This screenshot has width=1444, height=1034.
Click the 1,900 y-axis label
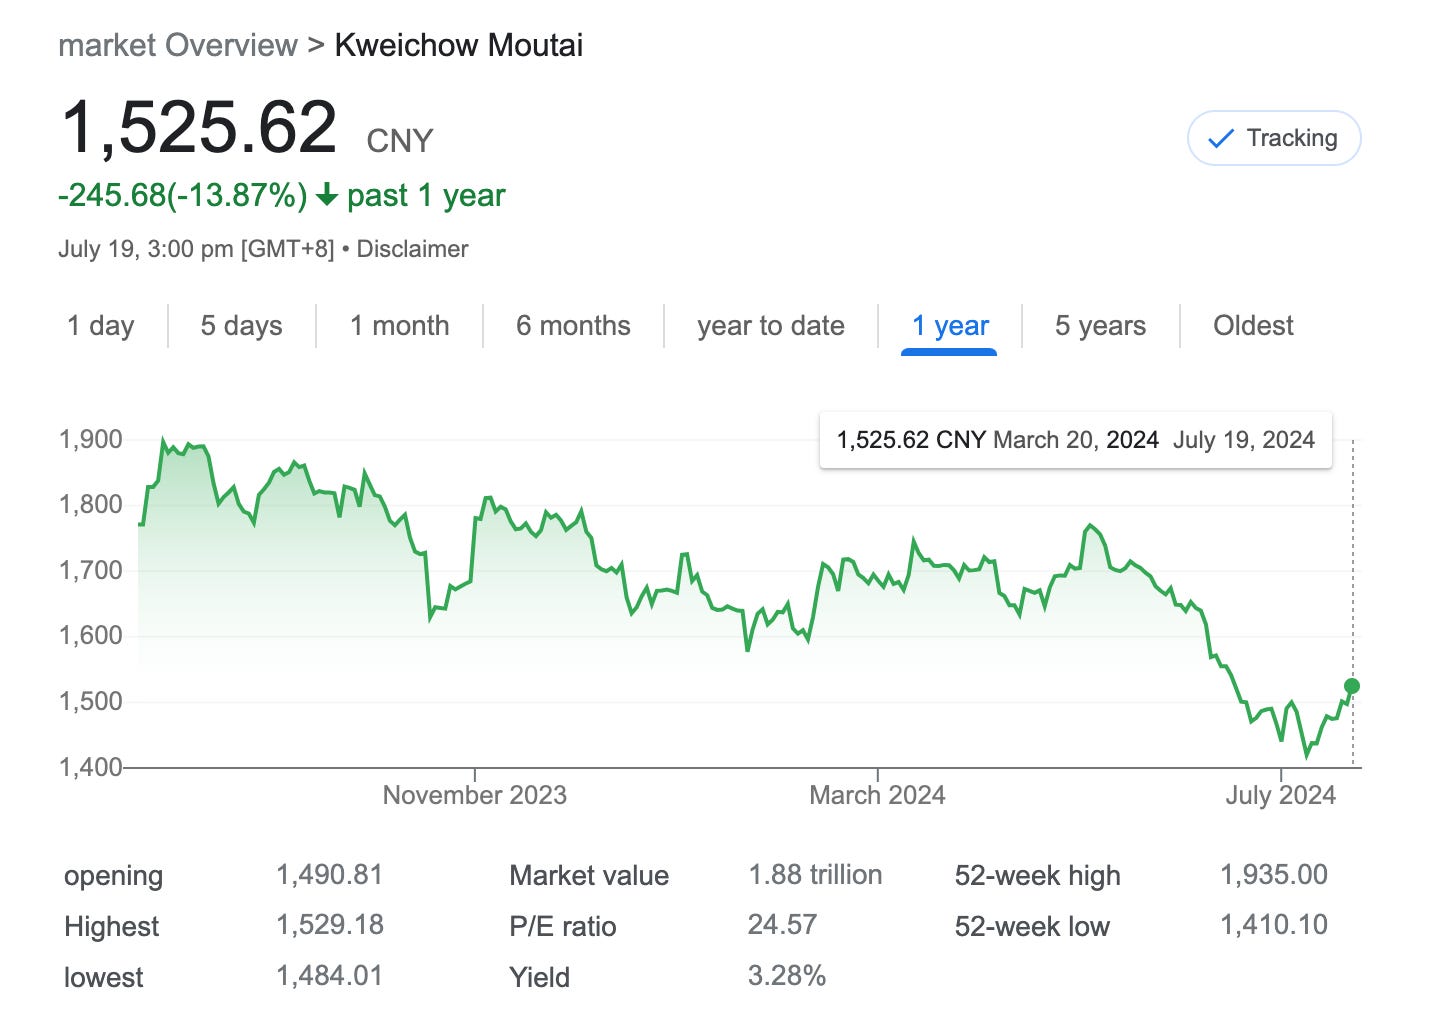(91, 440)
